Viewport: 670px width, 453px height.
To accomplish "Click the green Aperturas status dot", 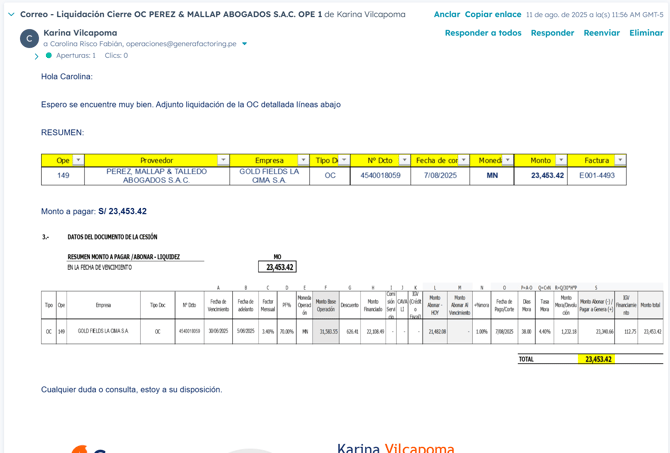I will pos(49,55).
